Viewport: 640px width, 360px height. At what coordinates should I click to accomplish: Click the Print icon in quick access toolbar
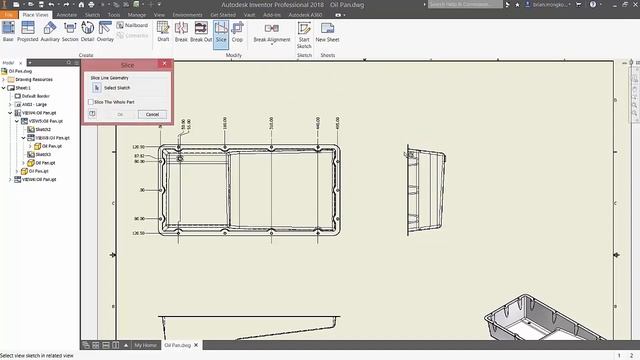tap(91, 4)
